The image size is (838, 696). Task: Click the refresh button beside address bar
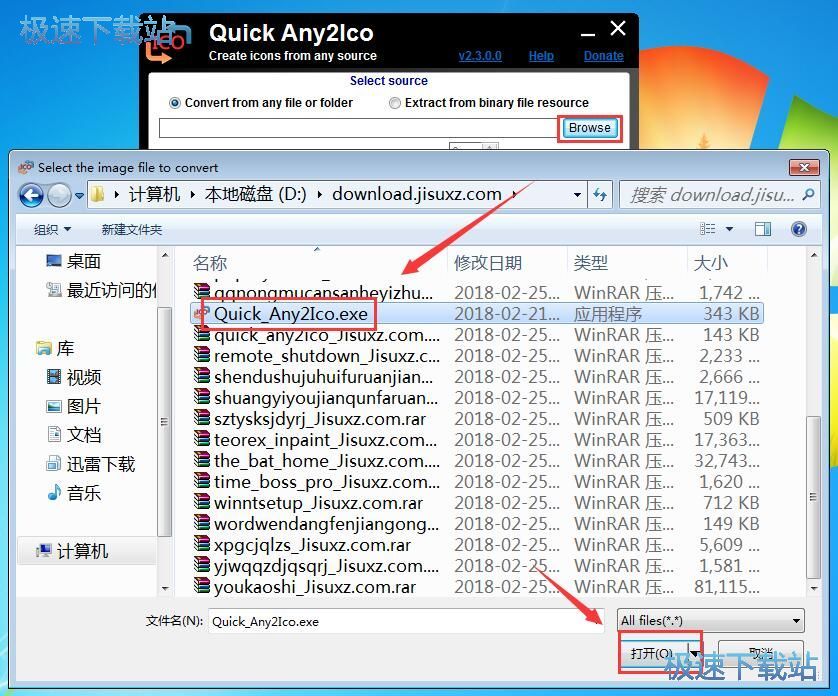click(x=600, y=195)
